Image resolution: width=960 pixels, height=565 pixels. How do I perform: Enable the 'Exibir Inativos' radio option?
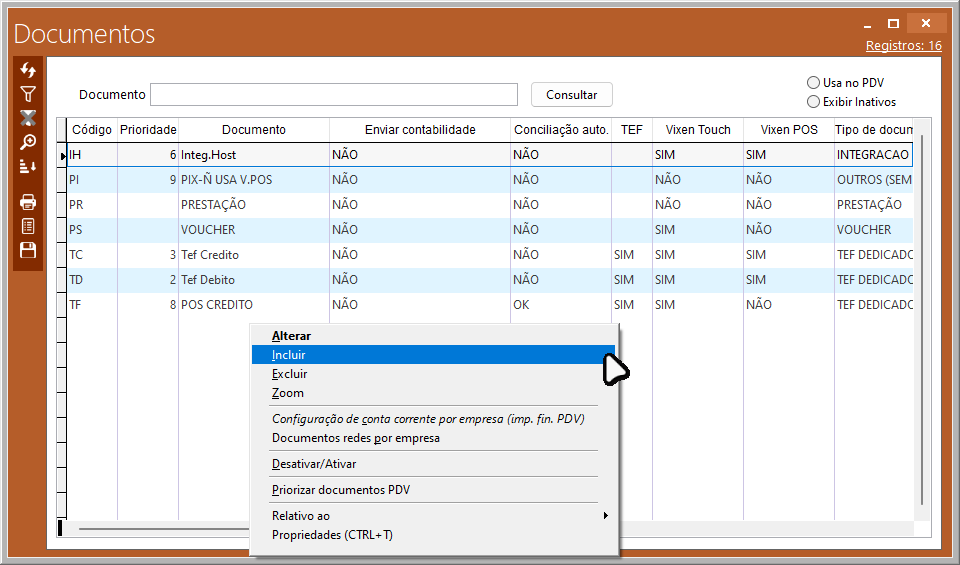click(x=813, y=102)
